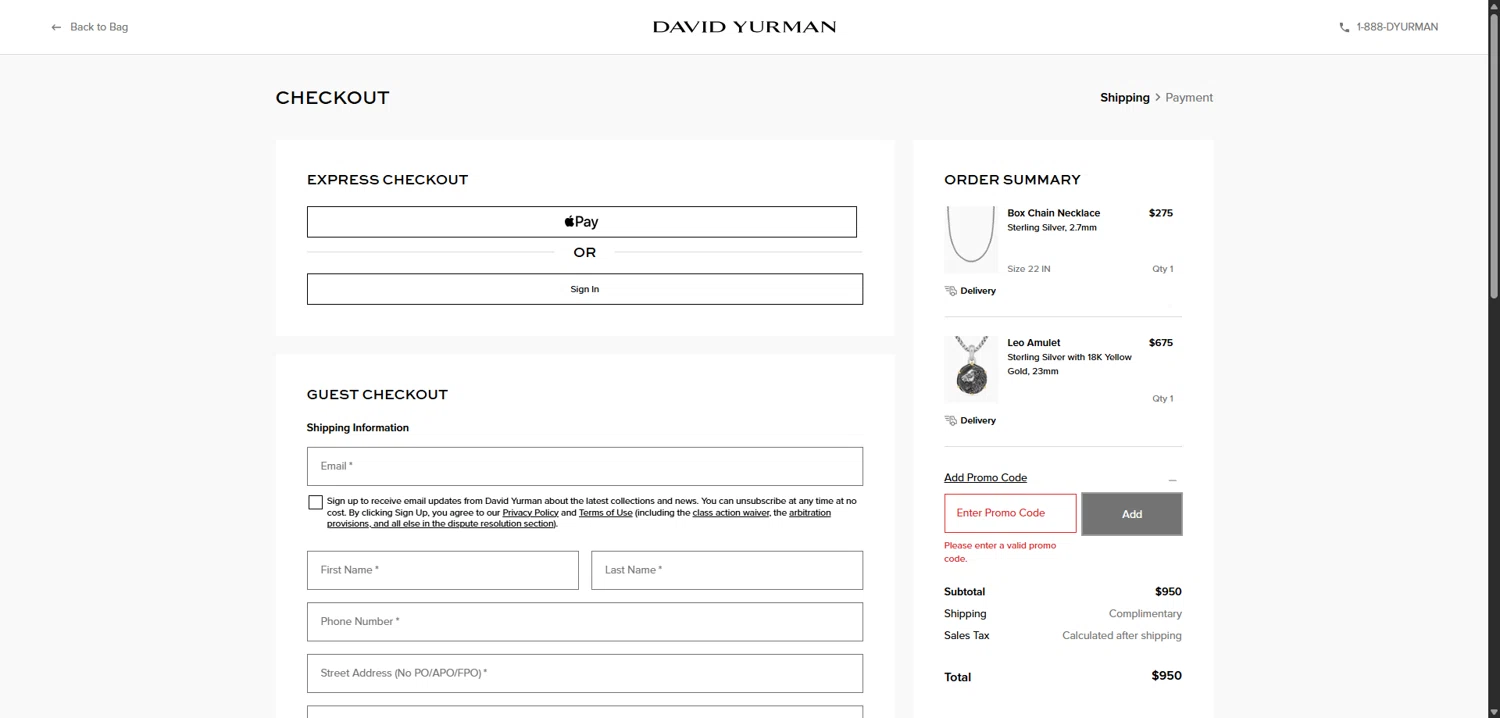
Task: Open the Leo Amulet product title
Action: click(1033, 343)
